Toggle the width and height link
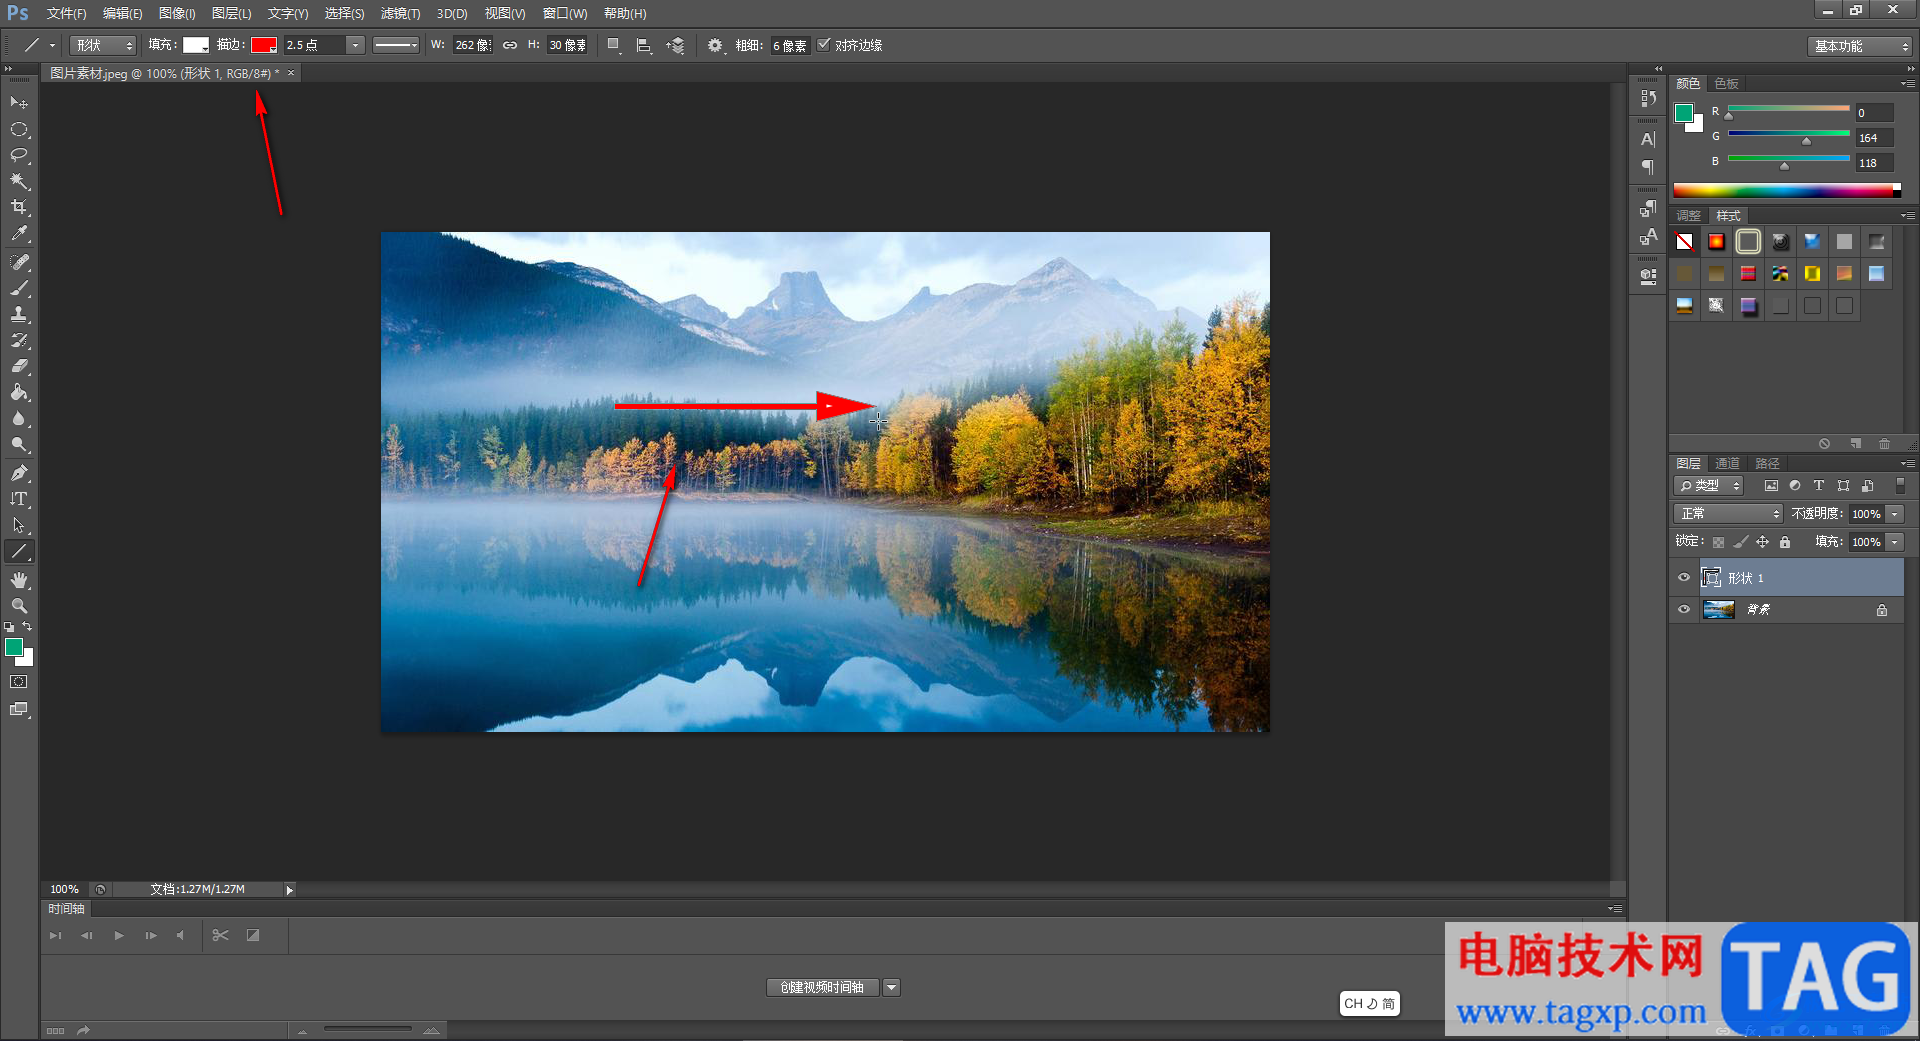This screenshot has width=1920, height=1041. (x=510, y=45)
